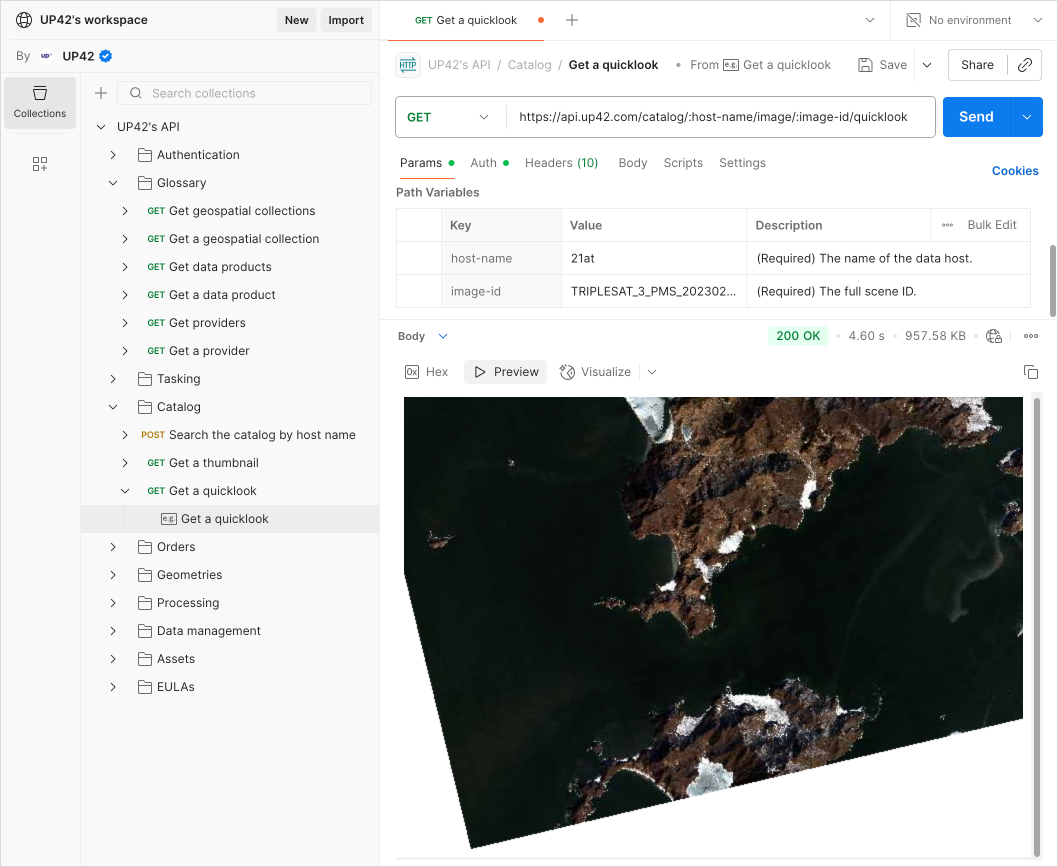The width and height of the screenshot is (1058, 867).
Task: Click the plus icon to create collection
Action: 101,93
